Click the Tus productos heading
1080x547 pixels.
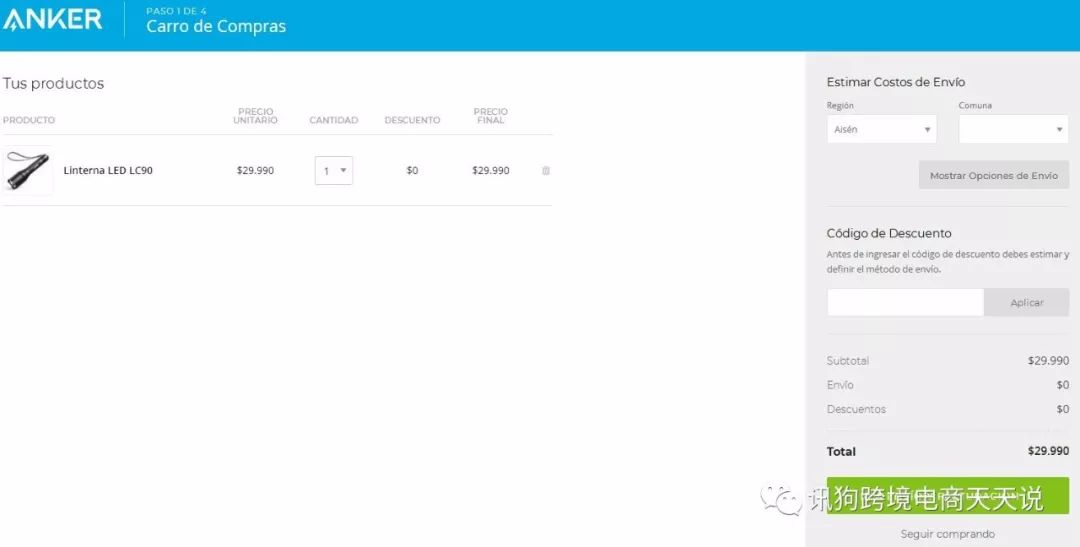click(53, 83)
